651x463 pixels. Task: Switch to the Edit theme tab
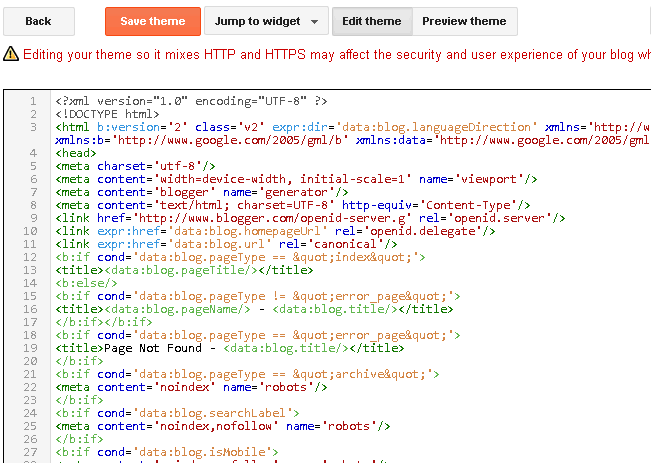click(x=371, y=21)
